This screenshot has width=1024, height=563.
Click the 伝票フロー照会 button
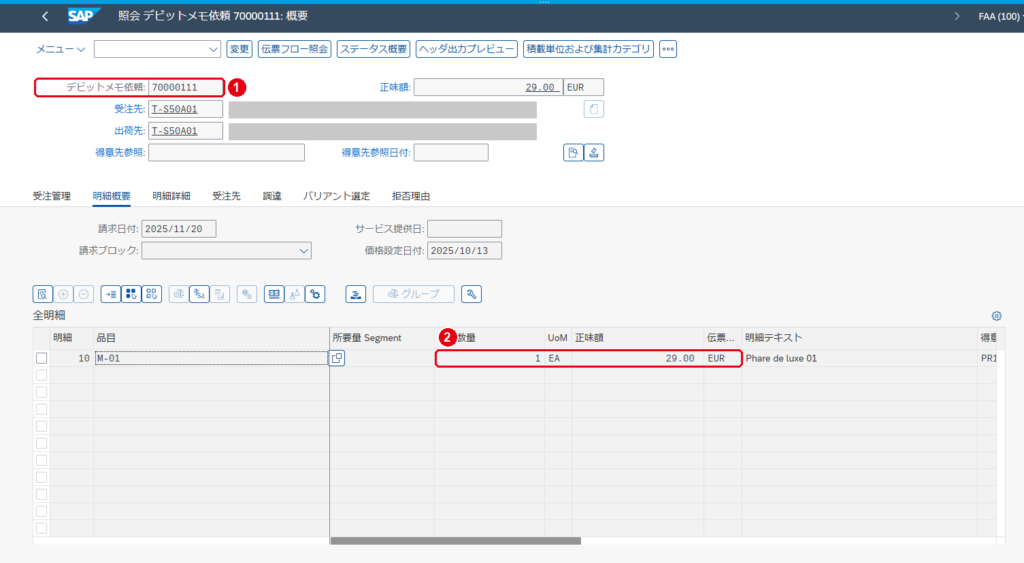click(x=295, y=49)
